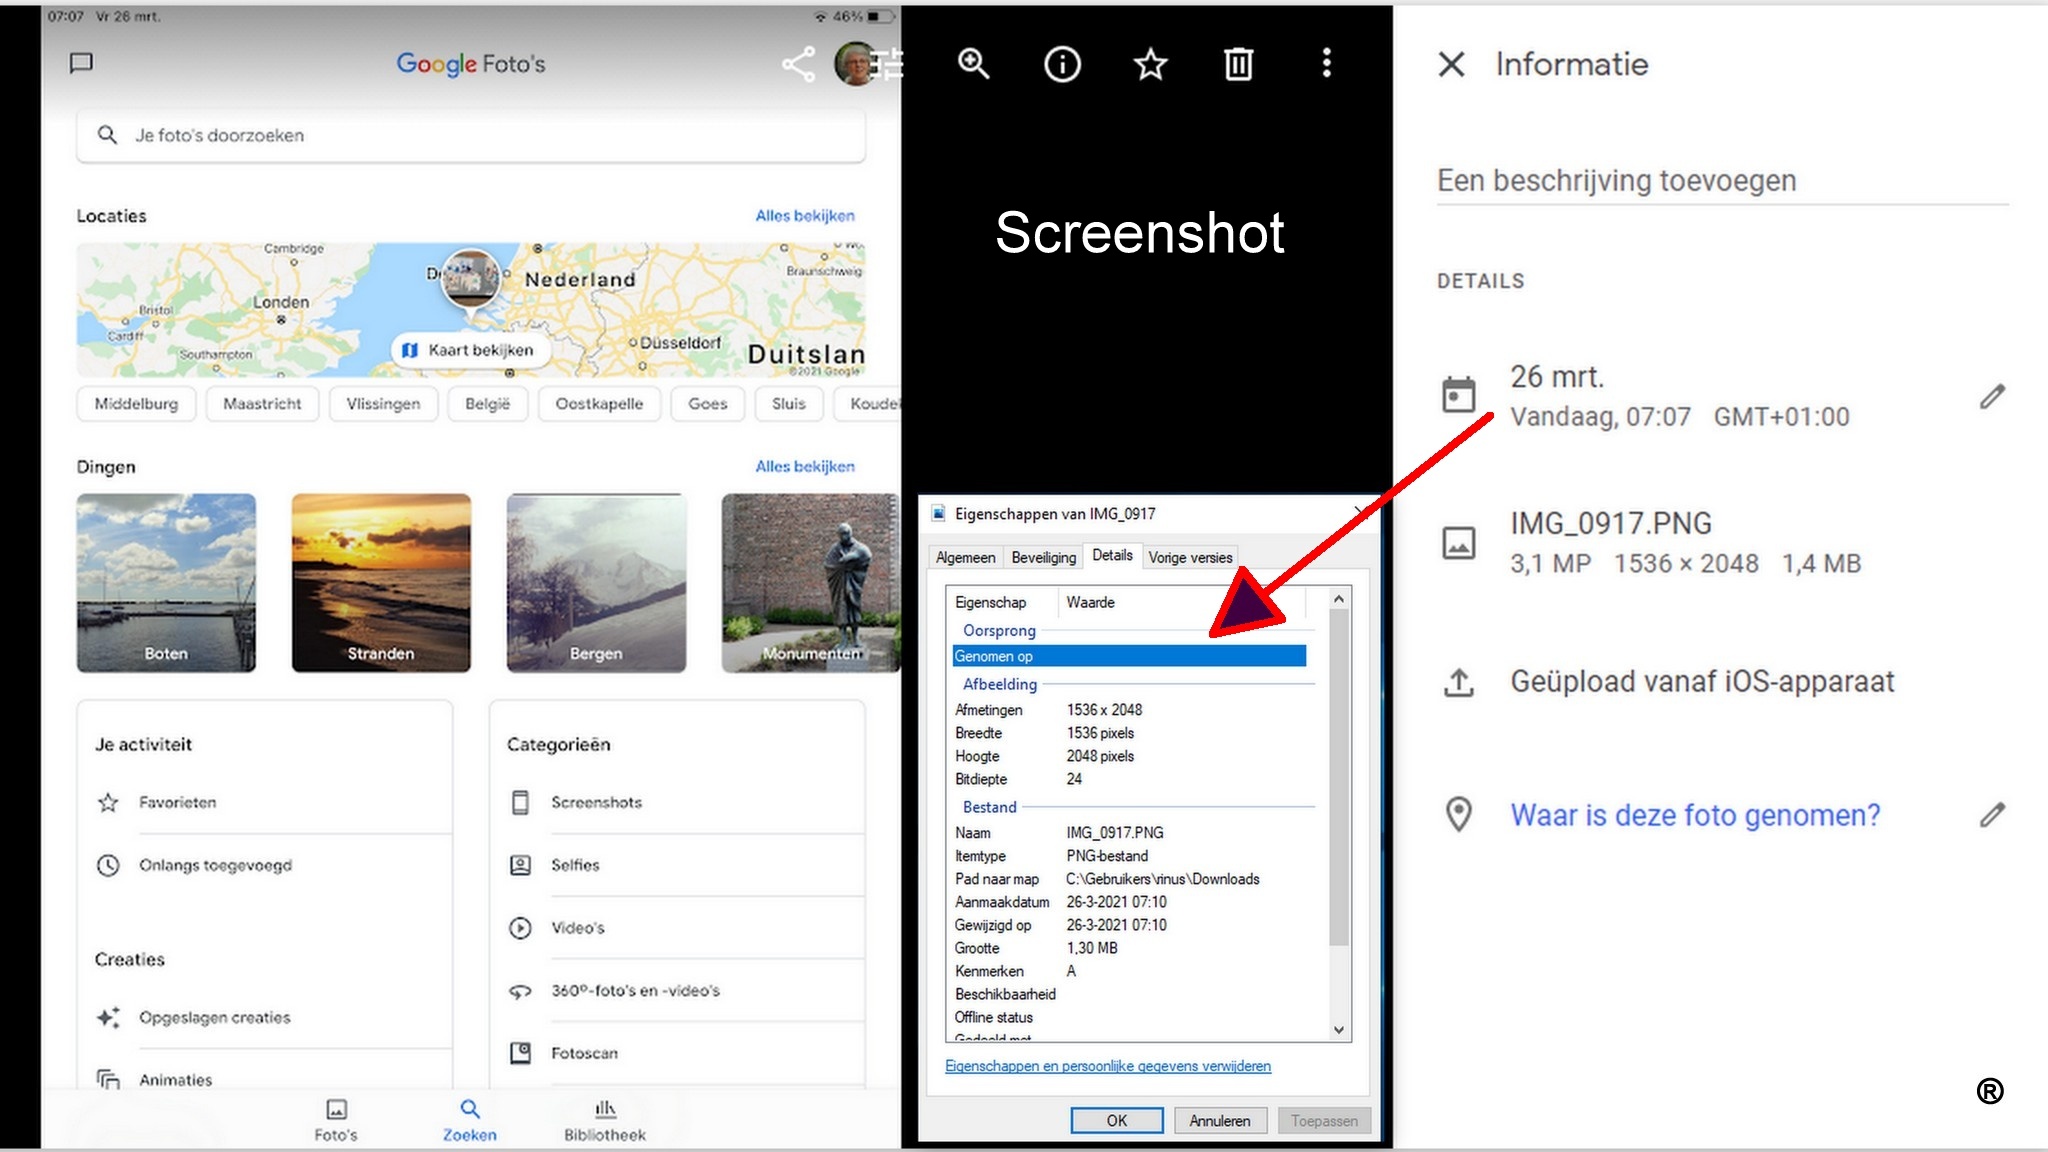Viewport: 2048px width, 1152px height.
Task: Switch to Beveiliging tab
Action: [1043, 557]
